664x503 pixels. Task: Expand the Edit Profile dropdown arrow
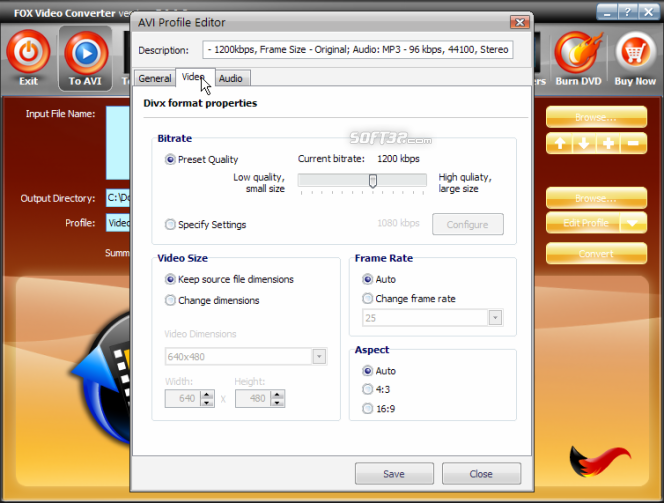pyautogui.click(x=633, y=223)
